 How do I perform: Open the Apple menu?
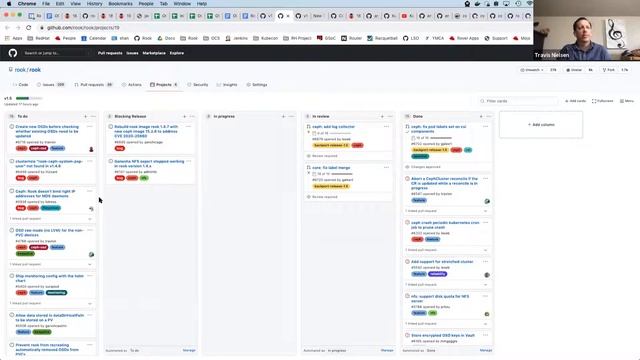[9, 4]
